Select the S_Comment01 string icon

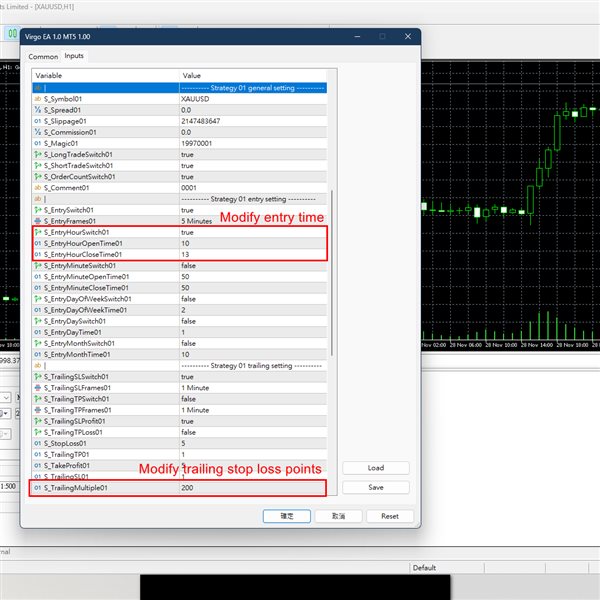(x=38, y=188)
